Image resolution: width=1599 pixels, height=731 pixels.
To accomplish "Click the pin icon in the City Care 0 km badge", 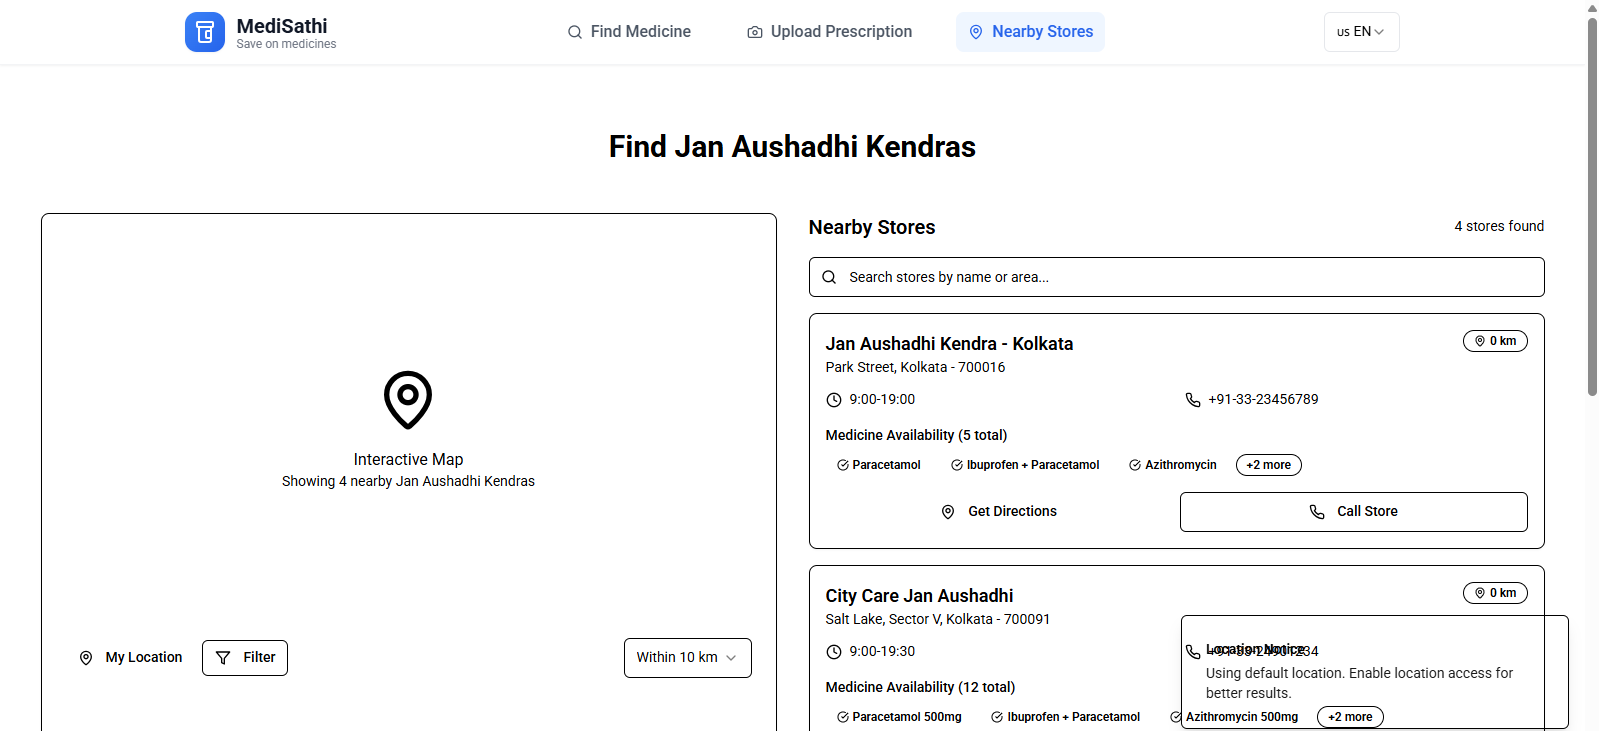I will [1480, 593].
